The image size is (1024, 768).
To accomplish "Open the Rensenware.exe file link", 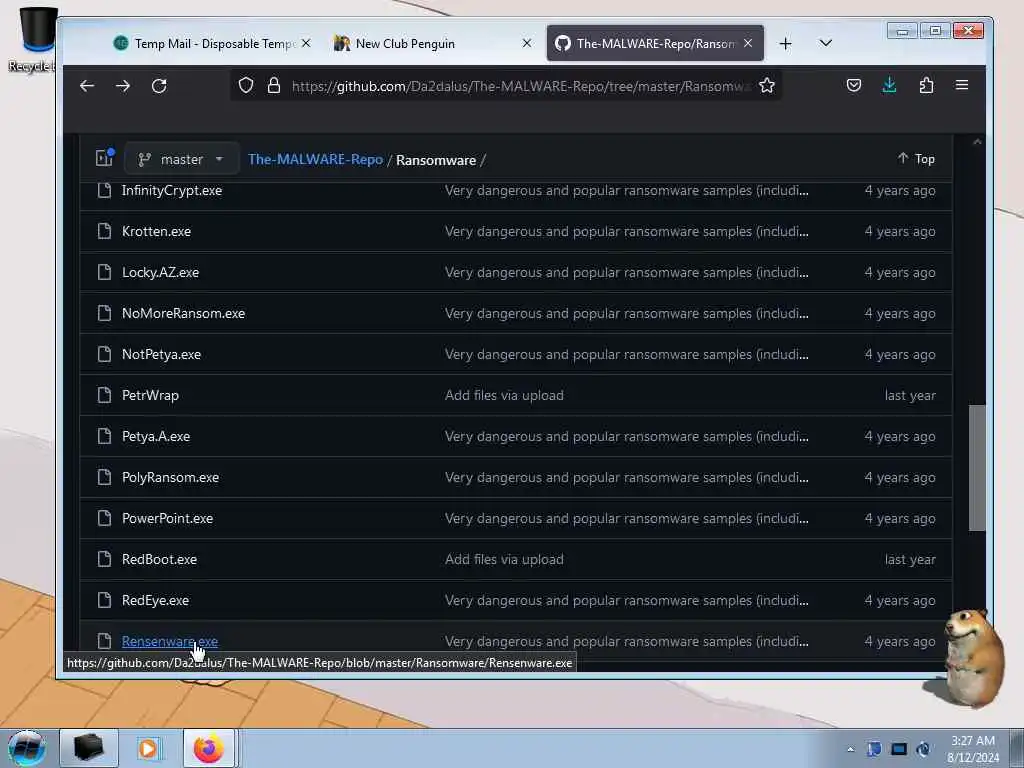I will pyautogui.click(x=170, y=641).
